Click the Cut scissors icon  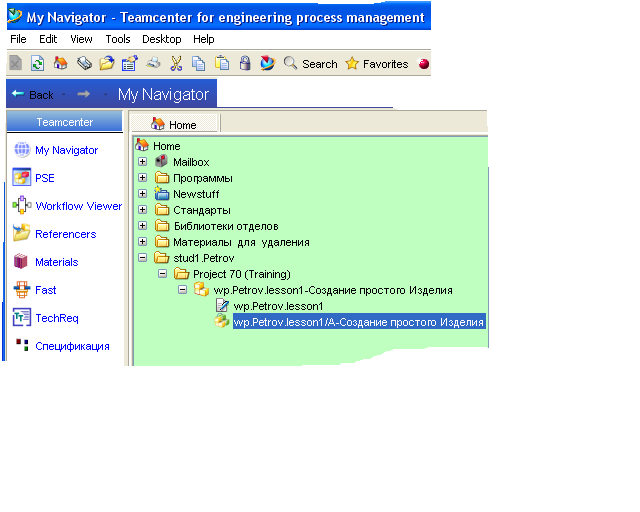[x=176, y=63]
